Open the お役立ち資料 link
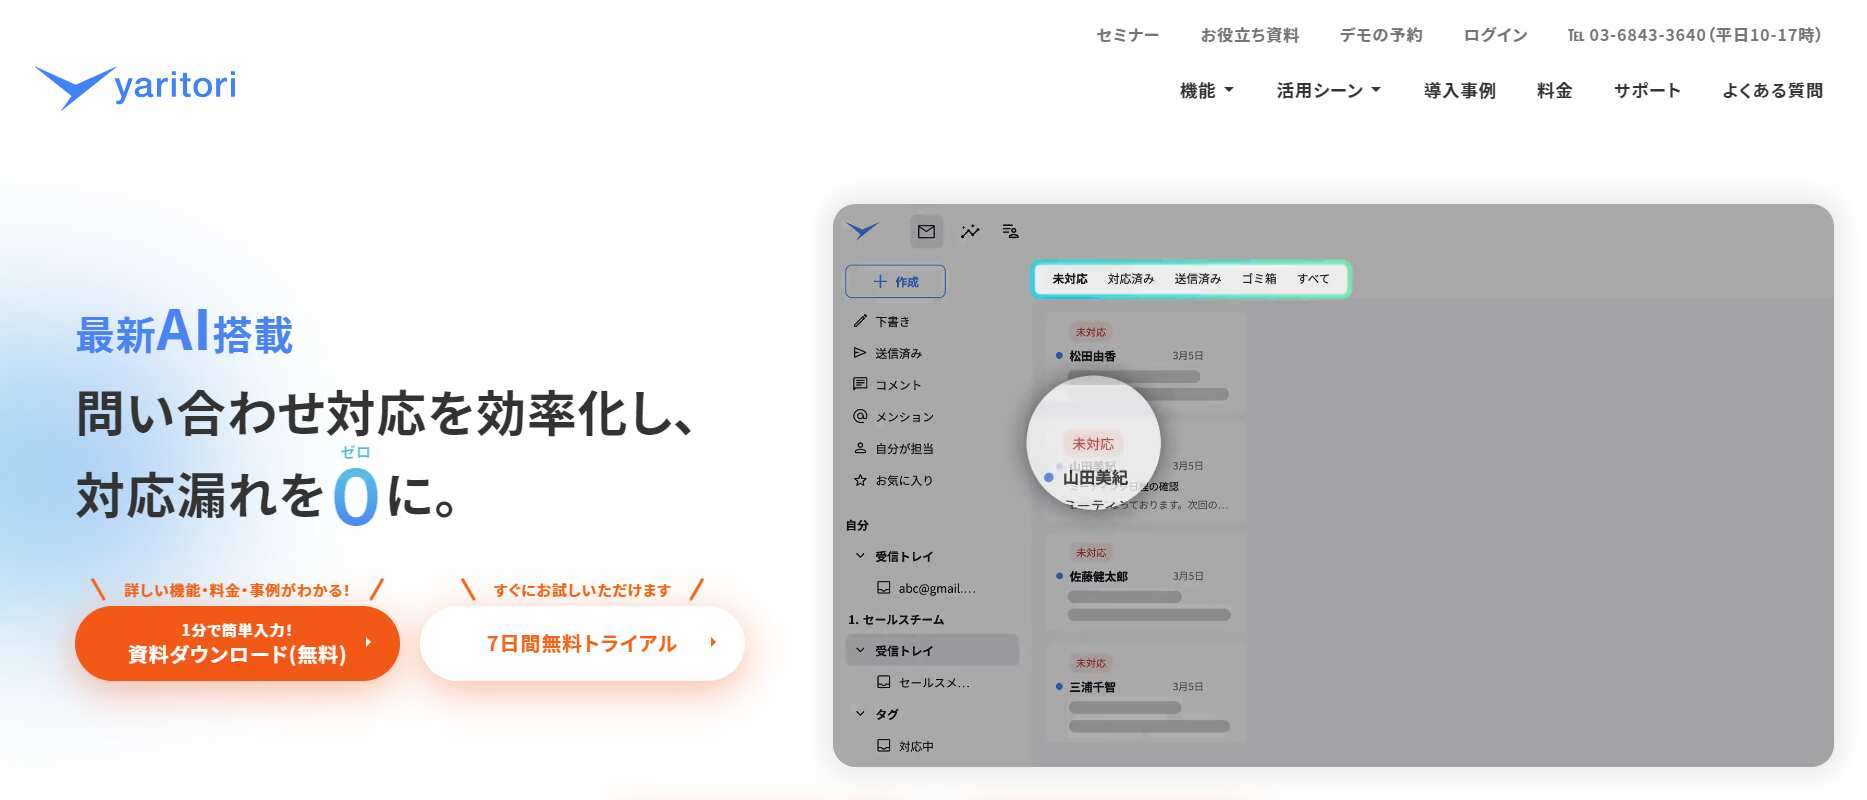The height and width of the screenshot is (800, 1867). point(1249,35)
